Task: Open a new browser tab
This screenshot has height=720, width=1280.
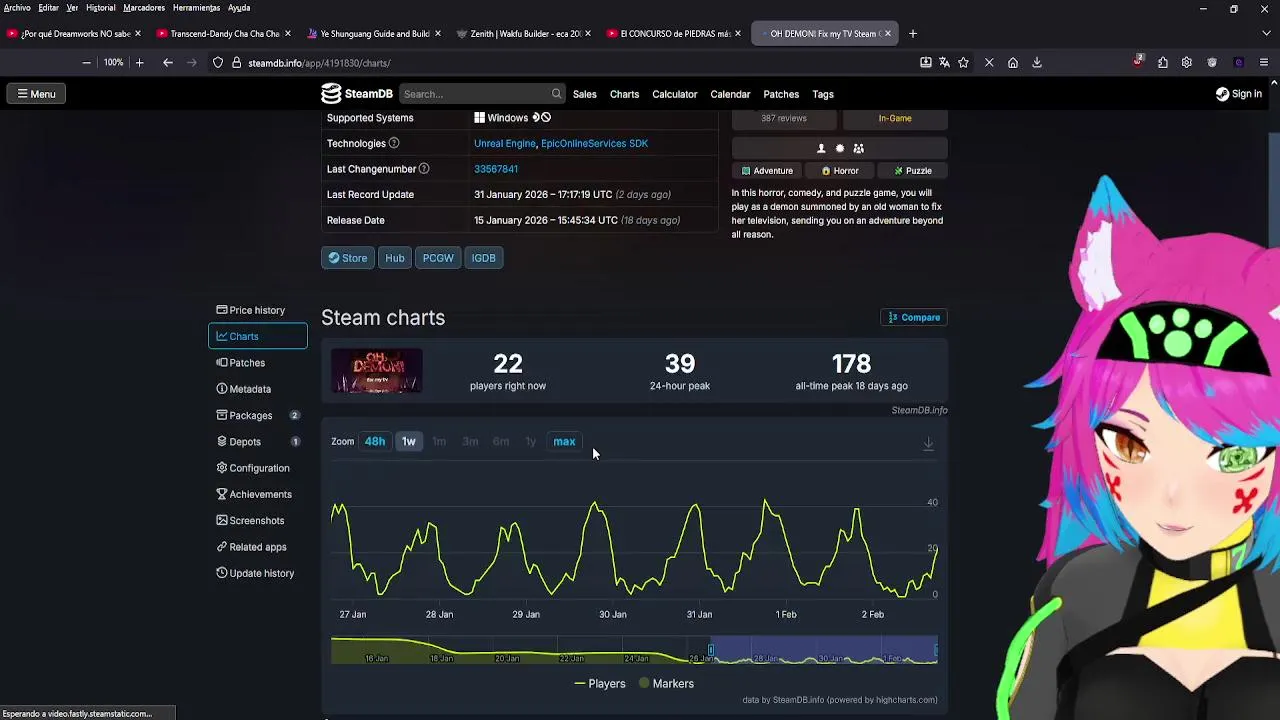Action: coord(912,34)
